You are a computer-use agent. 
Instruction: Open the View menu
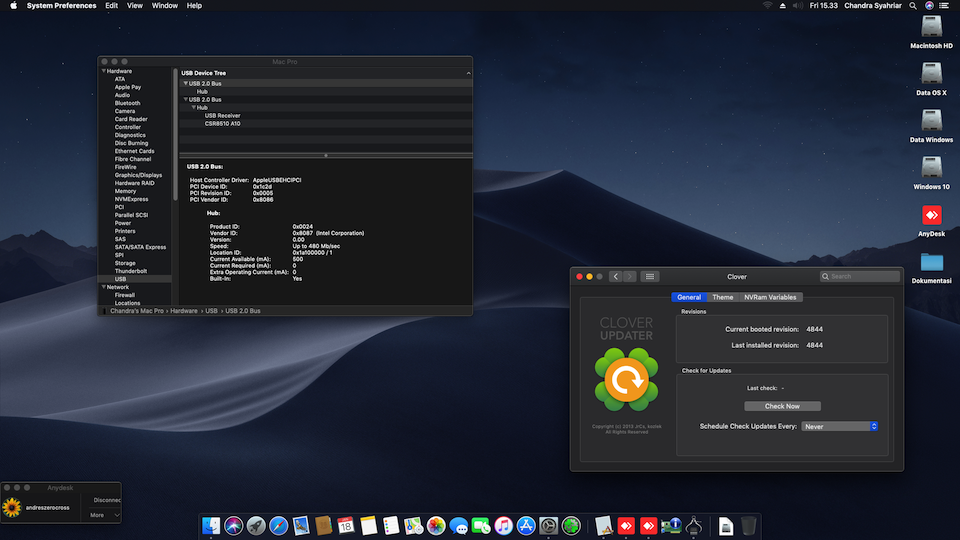(x=135, y=6)
